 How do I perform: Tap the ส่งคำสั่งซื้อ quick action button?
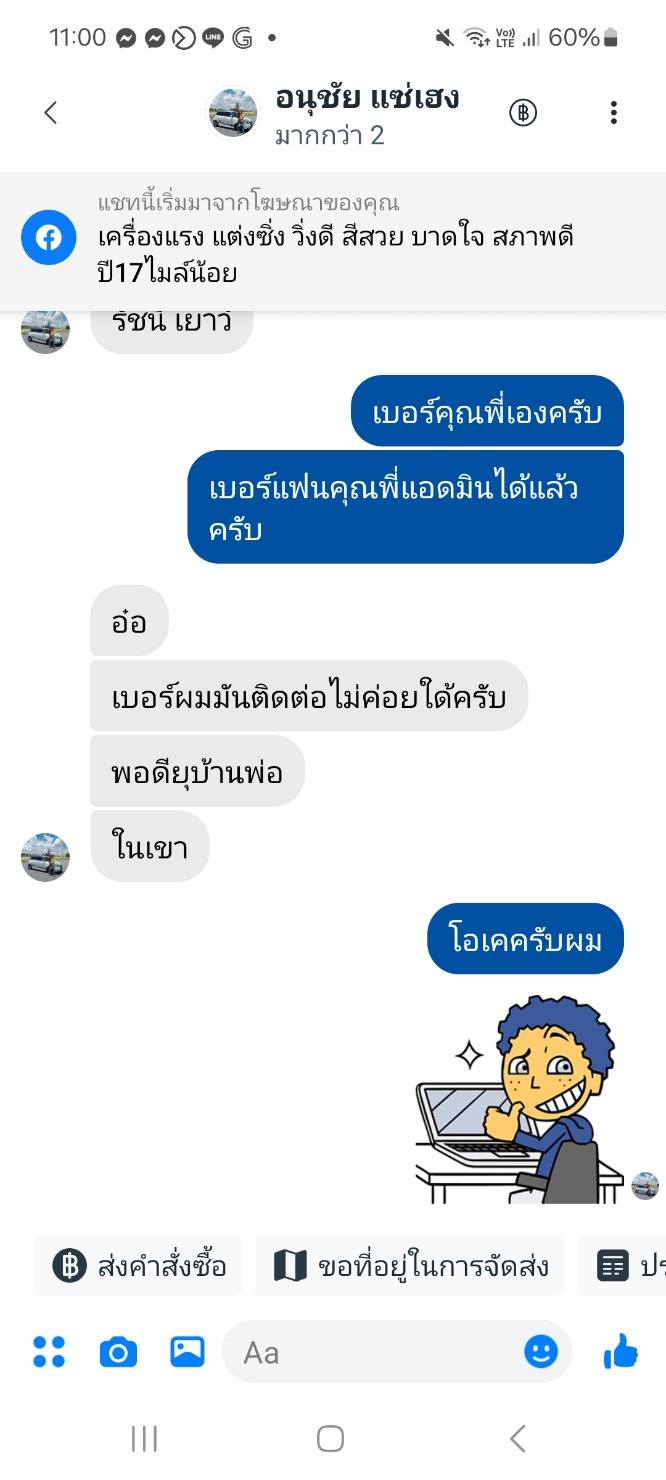139,1266
